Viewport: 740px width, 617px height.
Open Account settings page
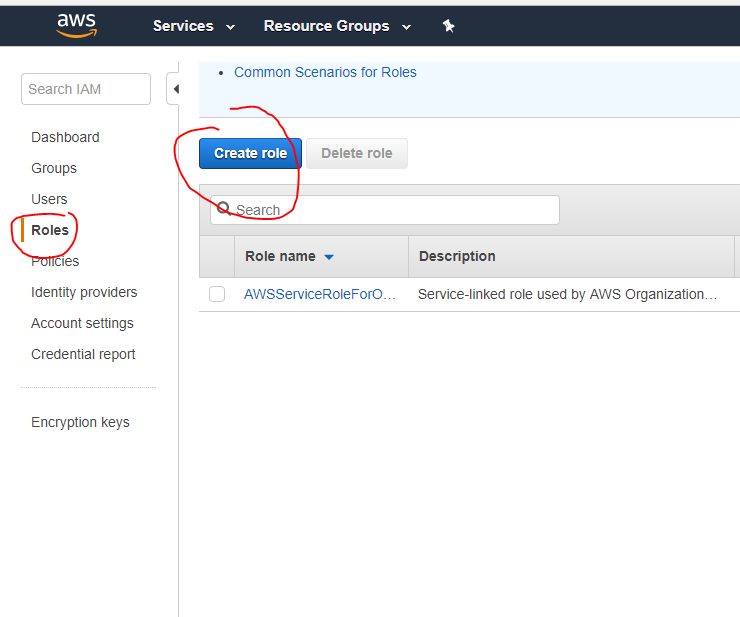click(x=82, y=323)
